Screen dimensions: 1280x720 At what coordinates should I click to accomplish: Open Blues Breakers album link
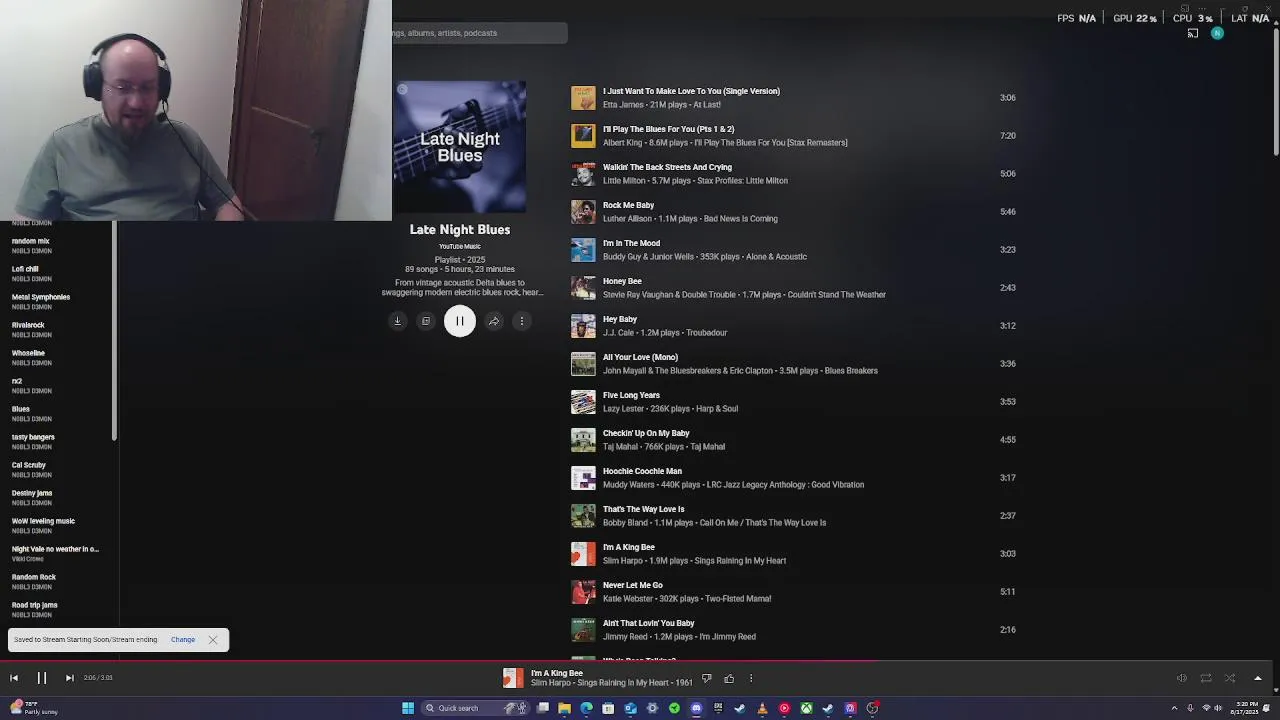point(851,371)
